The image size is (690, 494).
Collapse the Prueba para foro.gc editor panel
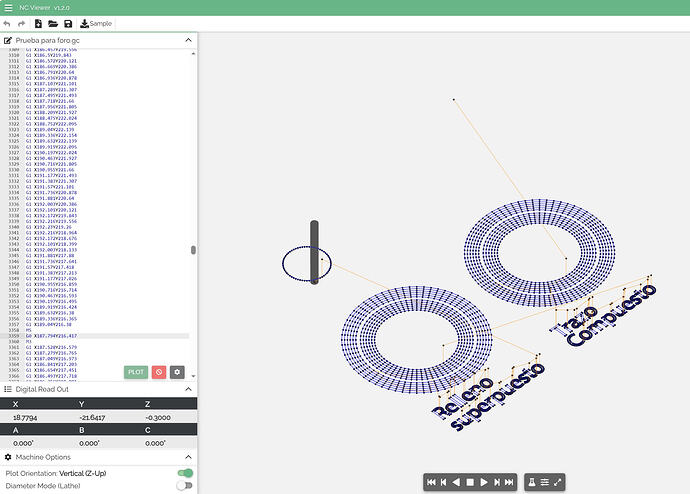click(x=188, y=40)
